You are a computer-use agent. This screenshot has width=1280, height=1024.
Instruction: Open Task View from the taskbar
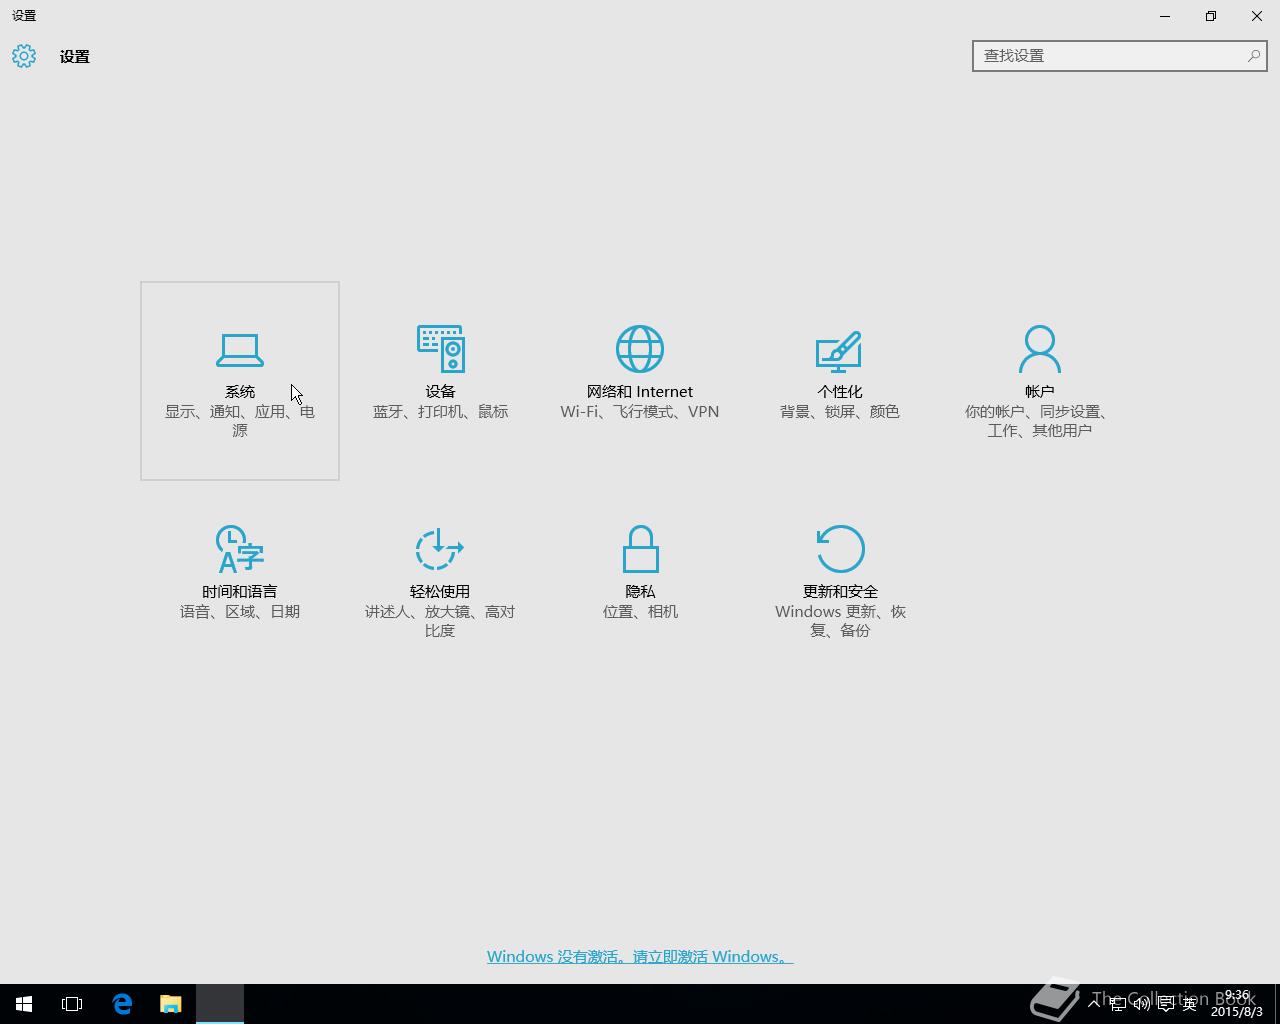pyautogui.click(x=72, y=1004)
